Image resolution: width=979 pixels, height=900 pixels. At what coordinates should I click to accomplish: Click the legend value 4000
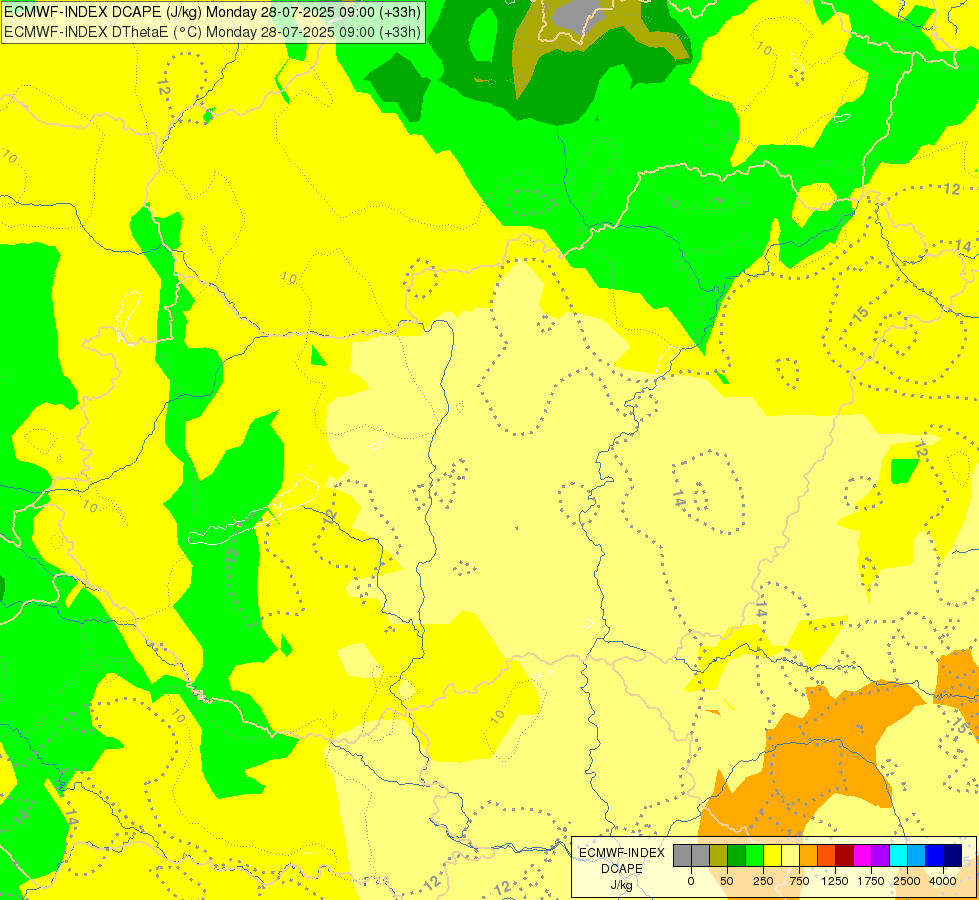(943, 881)
